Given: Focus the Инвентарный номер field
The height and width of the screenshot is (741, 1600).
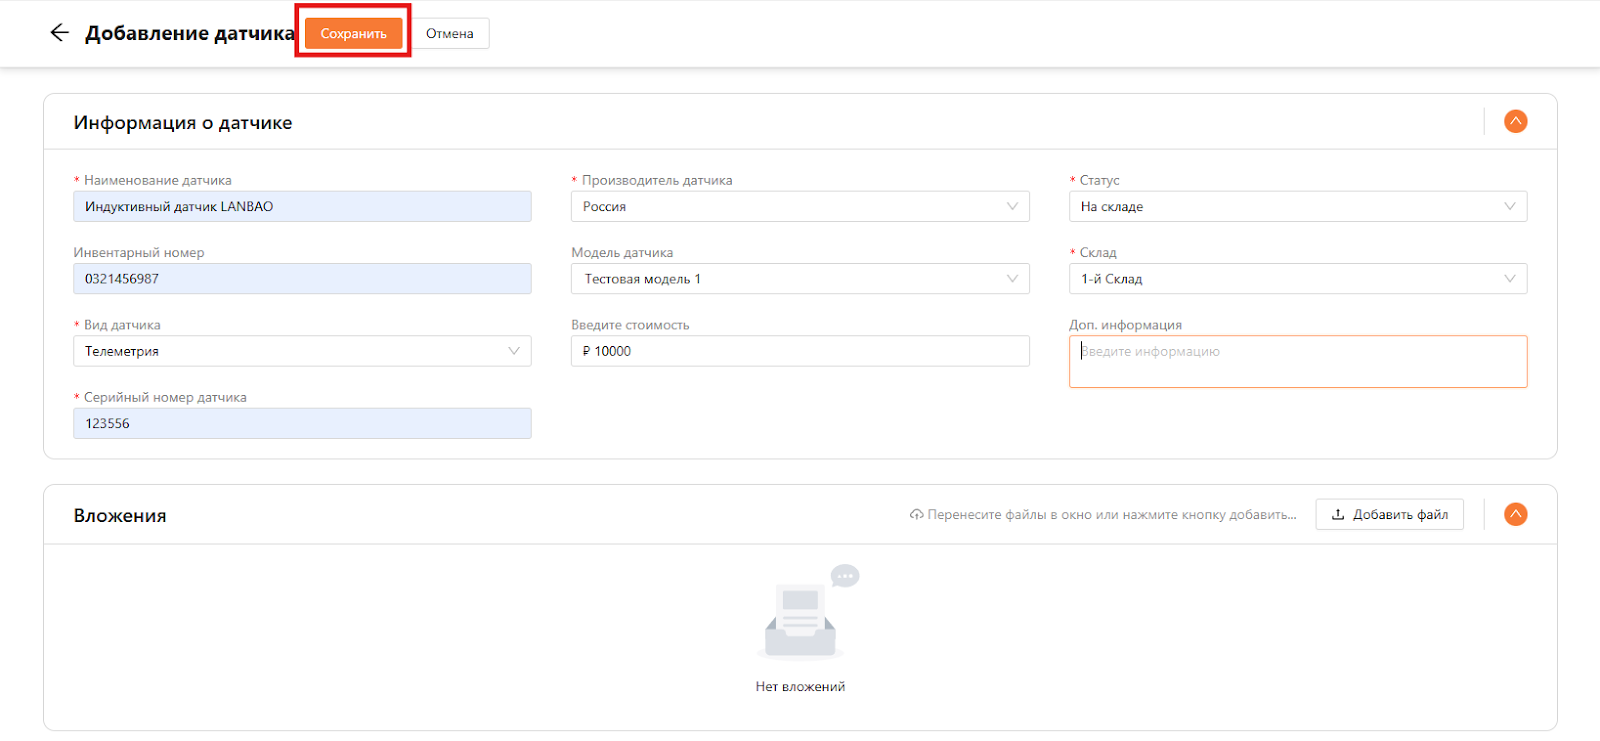Looking at the screenshot, I should point(301,279).
